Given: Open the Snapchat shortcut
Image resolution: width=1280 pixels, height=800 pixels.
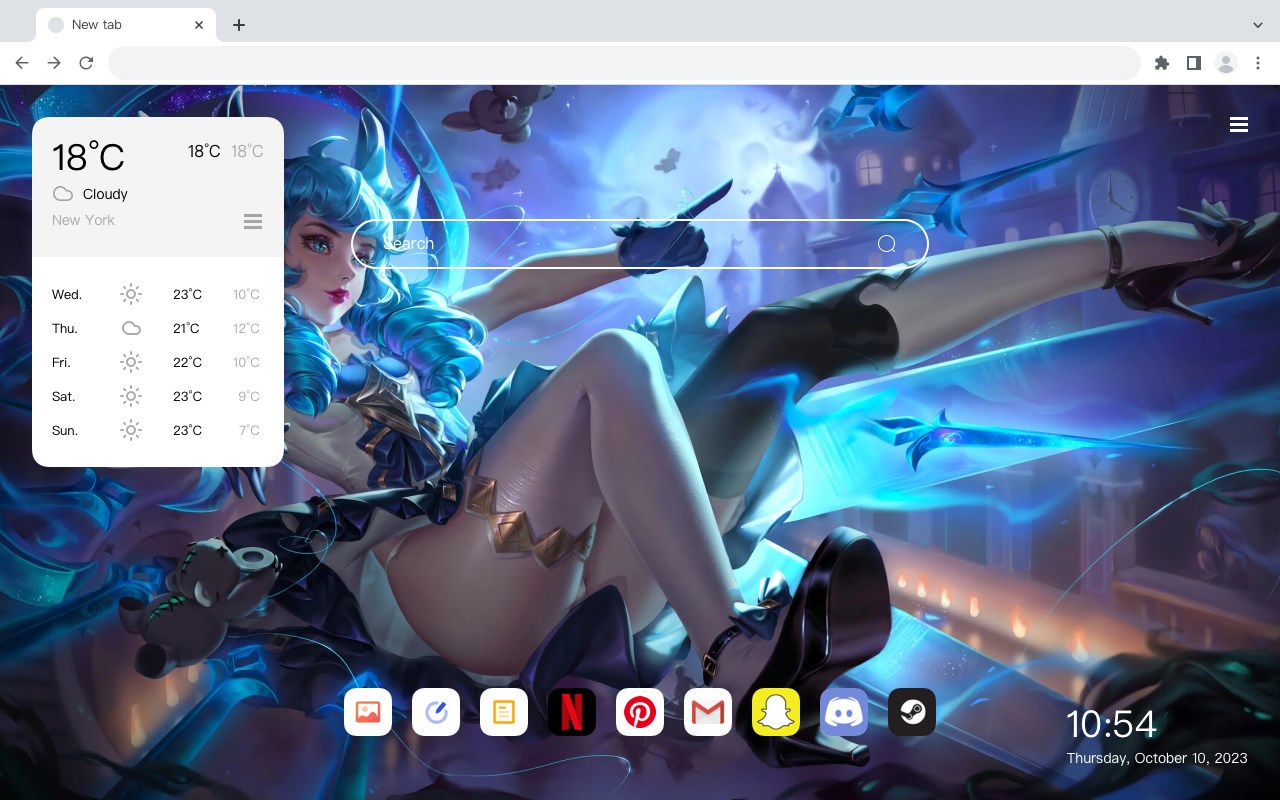Looking at the screenshot, I should (x=776, y=712).
